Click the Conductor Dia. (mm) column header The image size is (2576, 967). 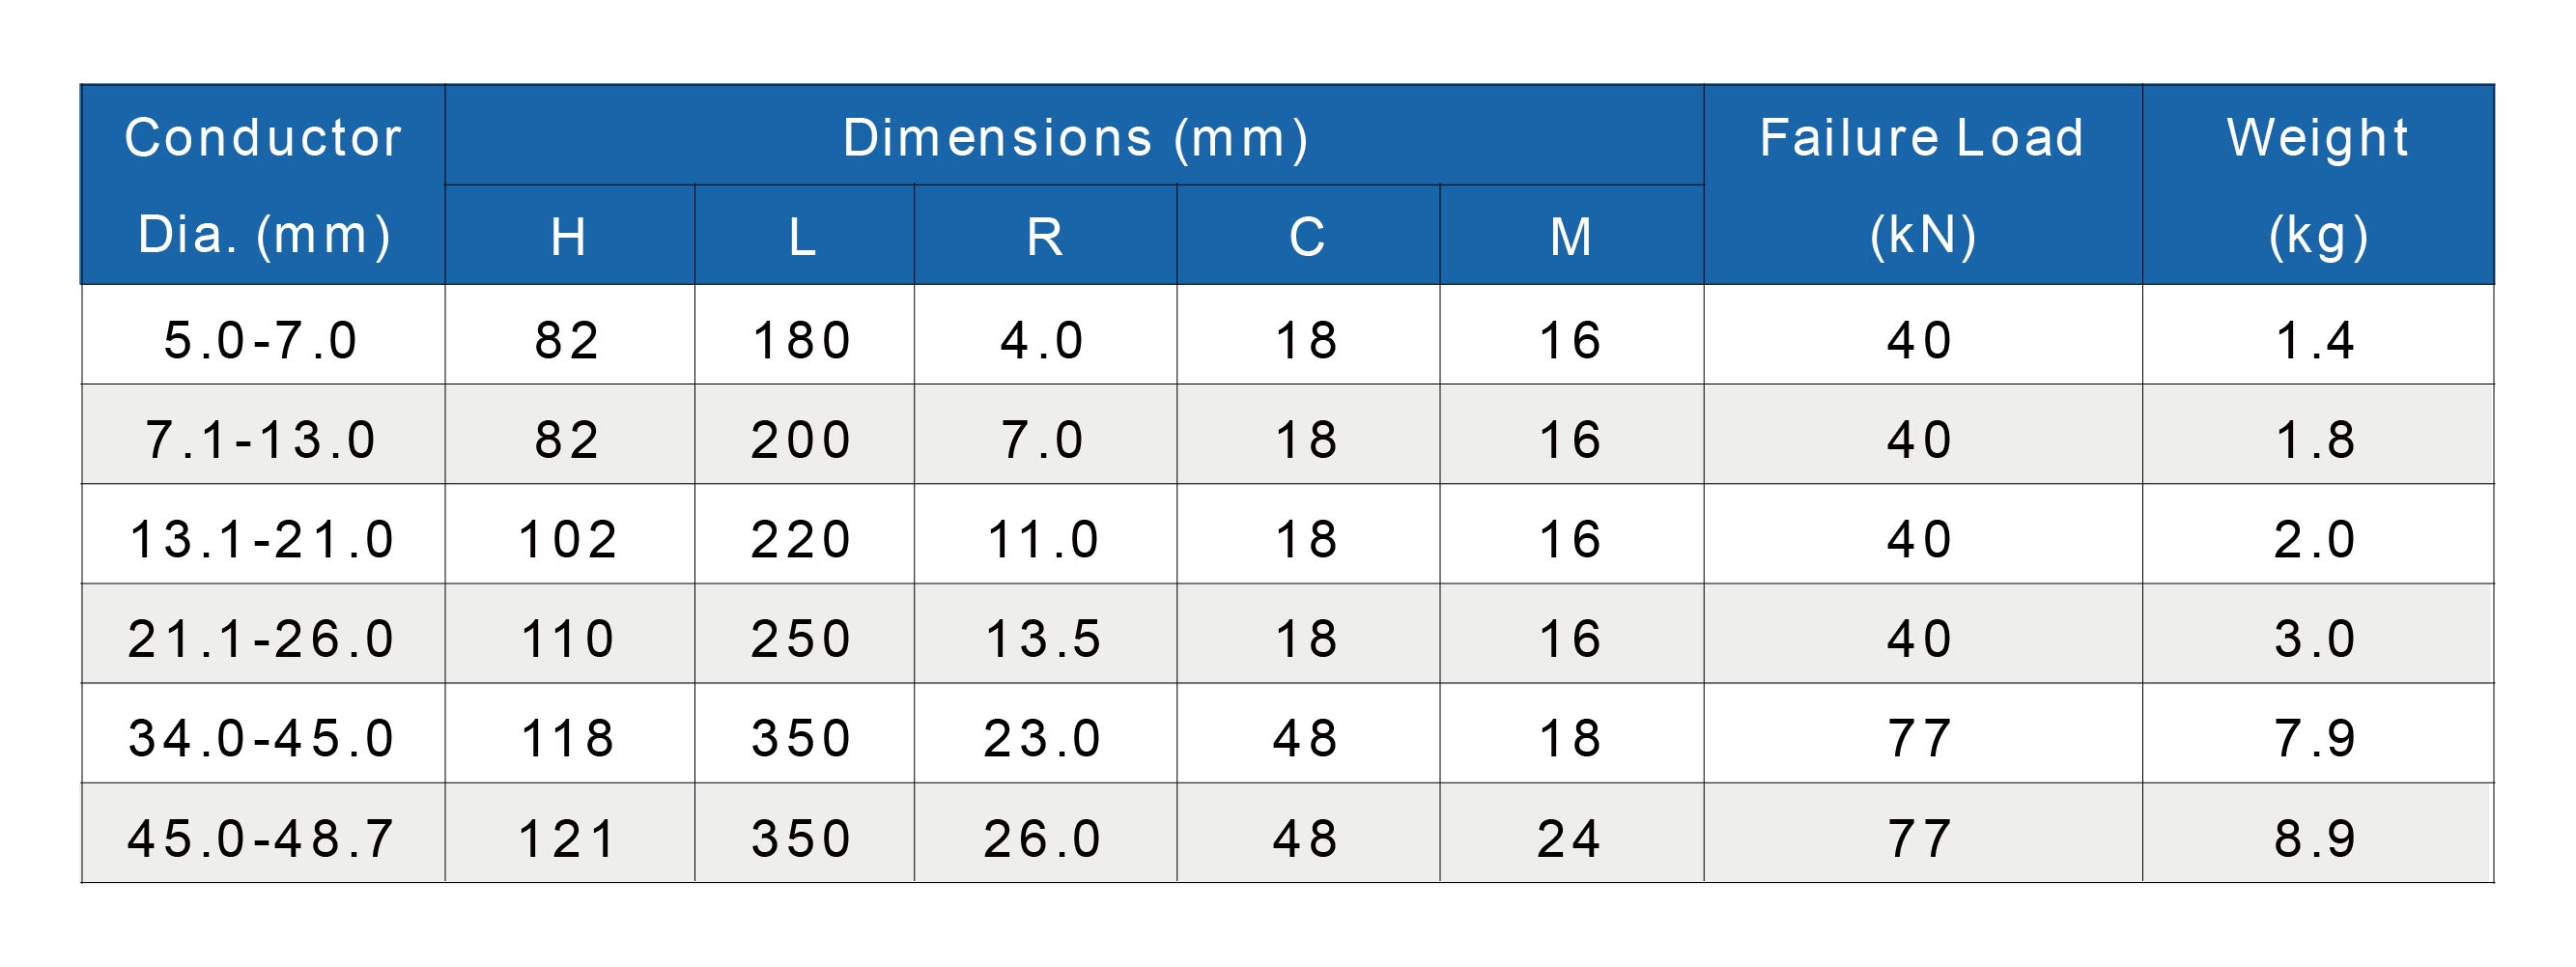(262, 185)
